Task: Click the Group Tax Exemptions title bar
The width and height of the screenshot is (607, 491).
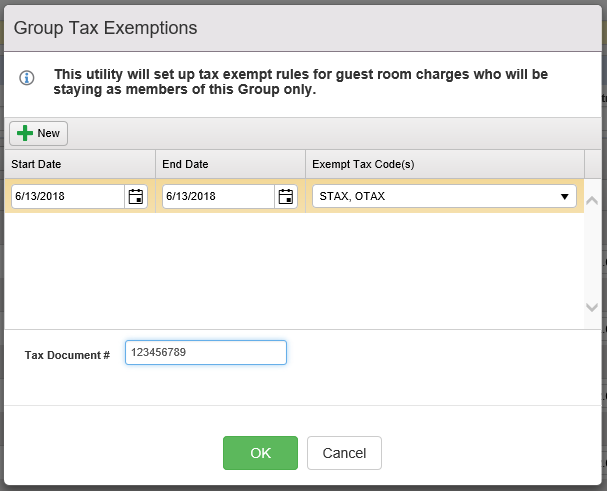Action: tap(300, 27)
